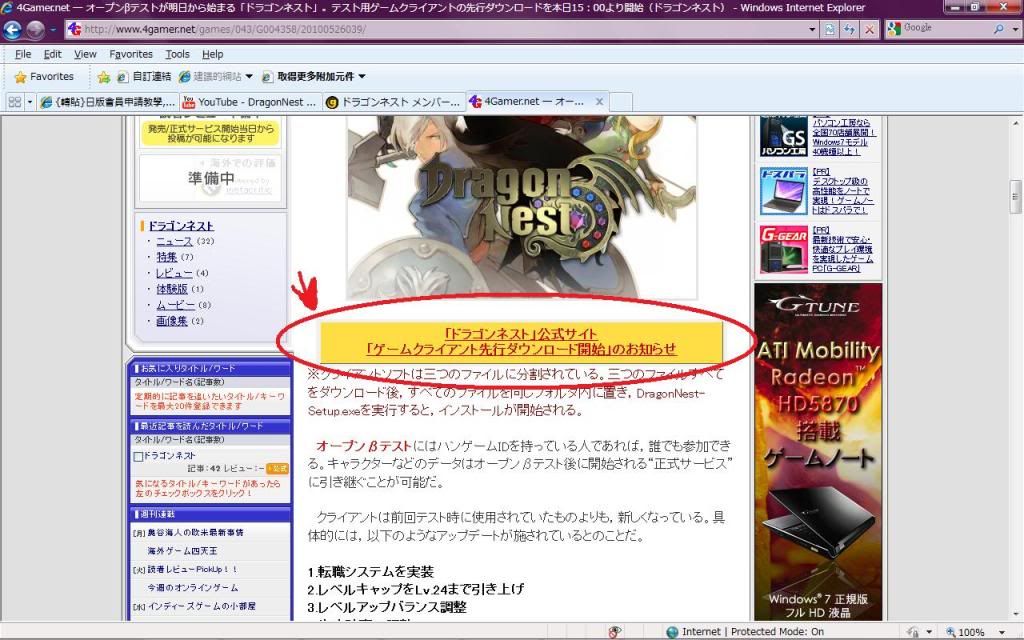Open 奥谷海人の欧米最新事情 weekly column
Screen dimensions: 1024x640
[195, 533]
